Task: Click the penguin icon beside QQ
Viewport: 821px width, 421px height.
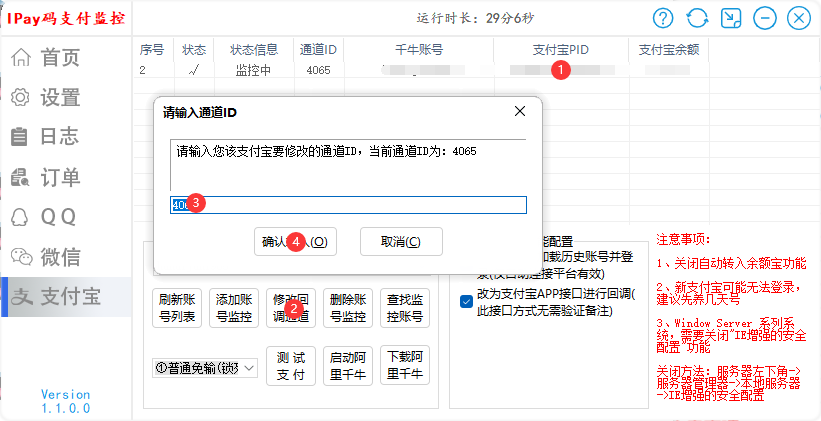Action: [x=20, y=217]
